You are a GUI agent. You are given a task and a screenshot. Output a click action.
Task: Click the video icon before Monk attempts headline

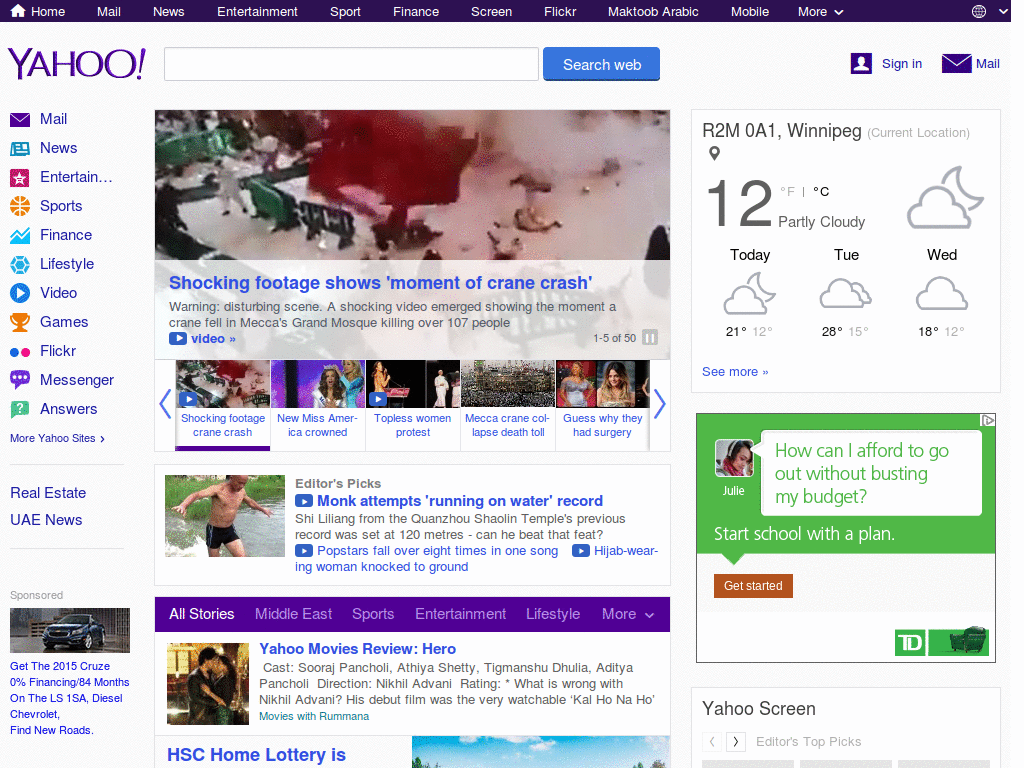[304, 501]
